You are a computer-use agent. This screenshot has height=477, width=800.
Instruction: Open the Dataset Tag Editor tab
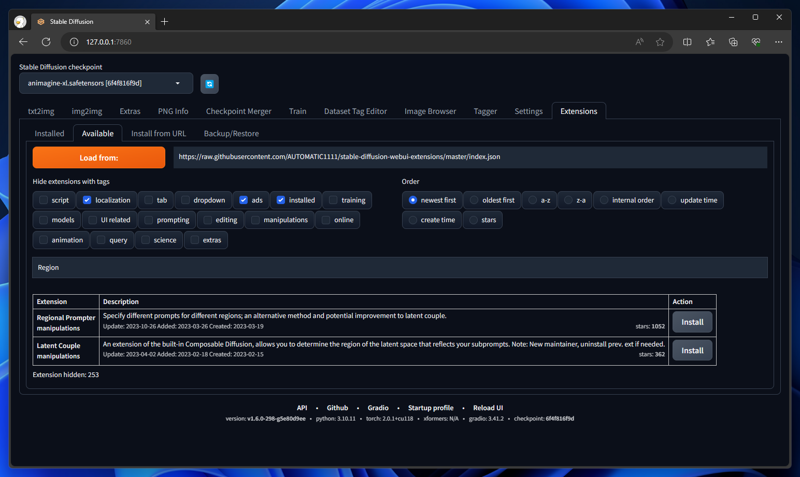click(355, 111)
